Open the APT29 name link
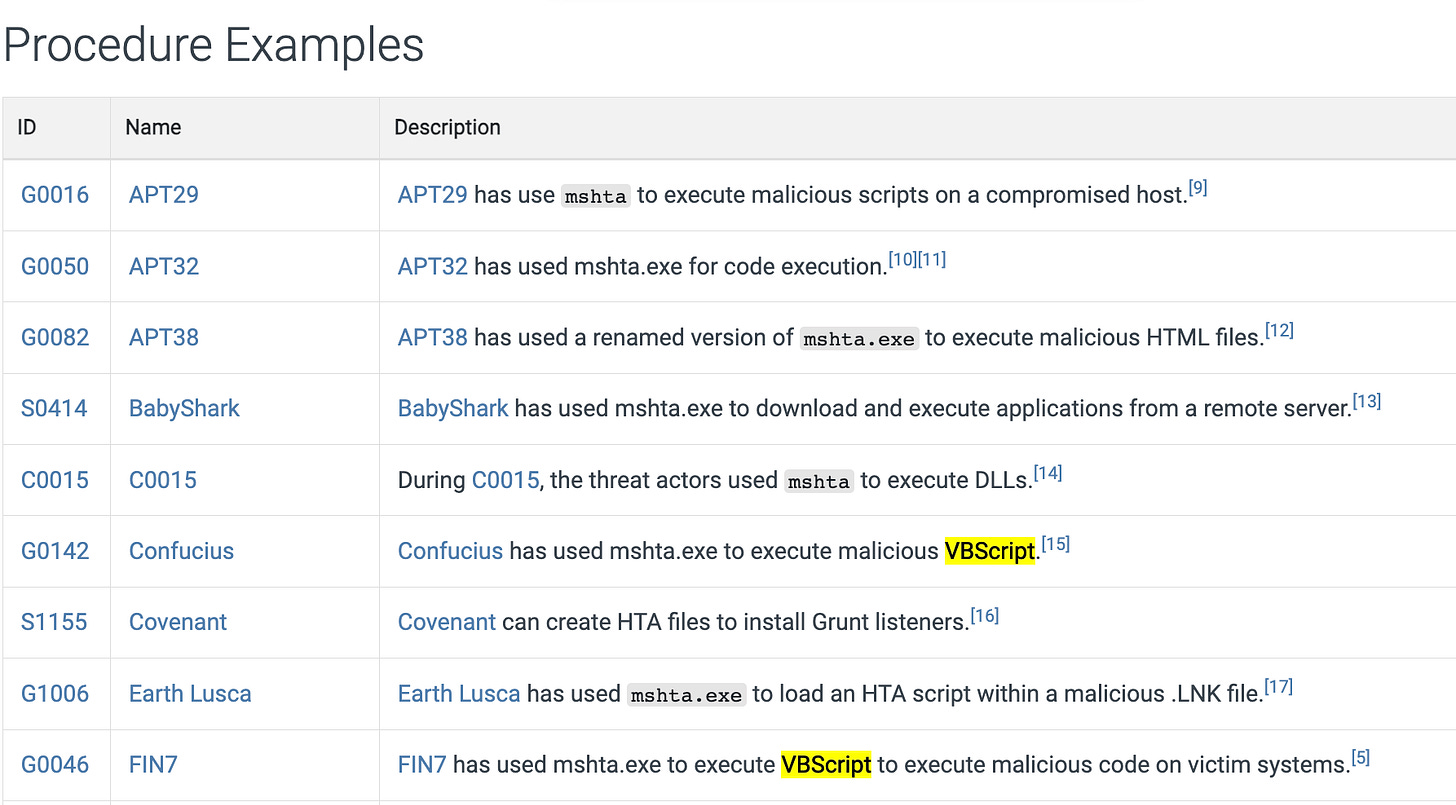Screen dimensions: 1456x805 point(164,195)
